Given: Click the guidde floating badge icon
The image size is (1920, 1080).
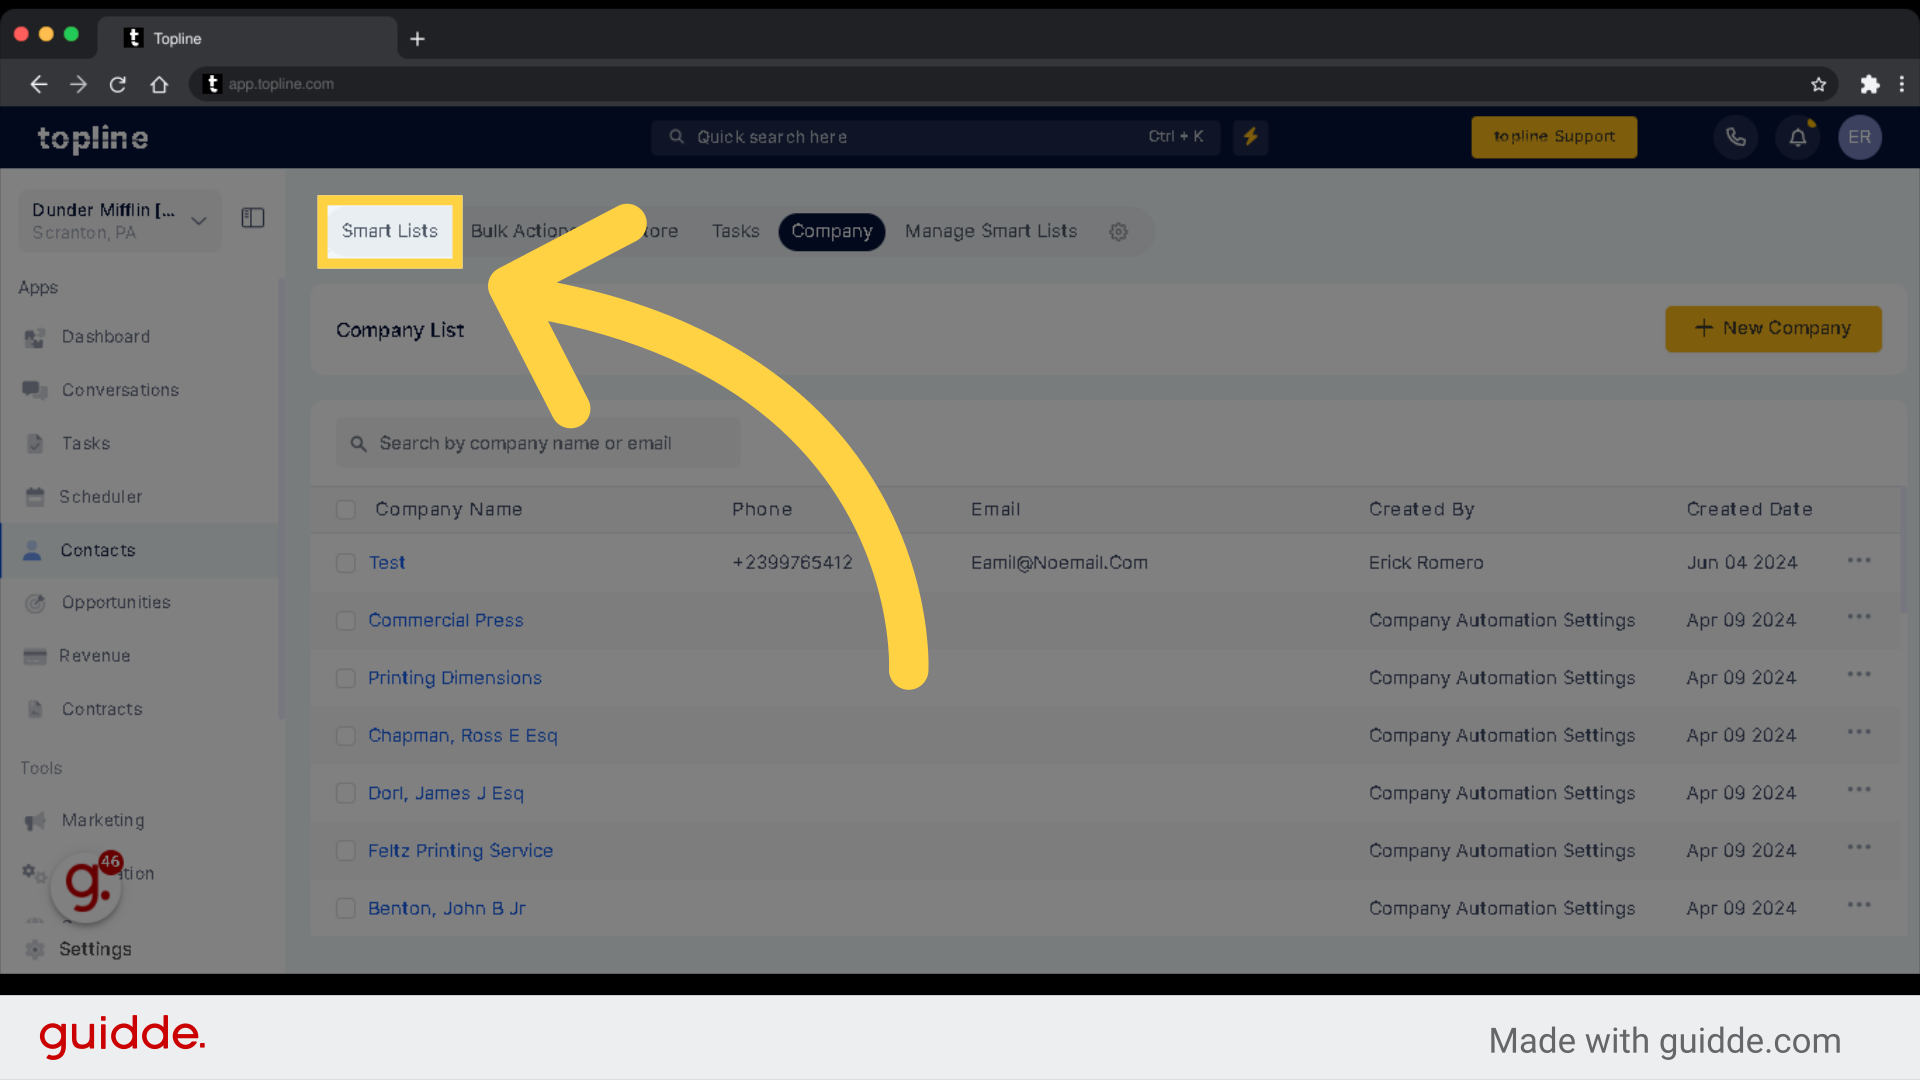Looking at the screenshot, I should point(88,885).
